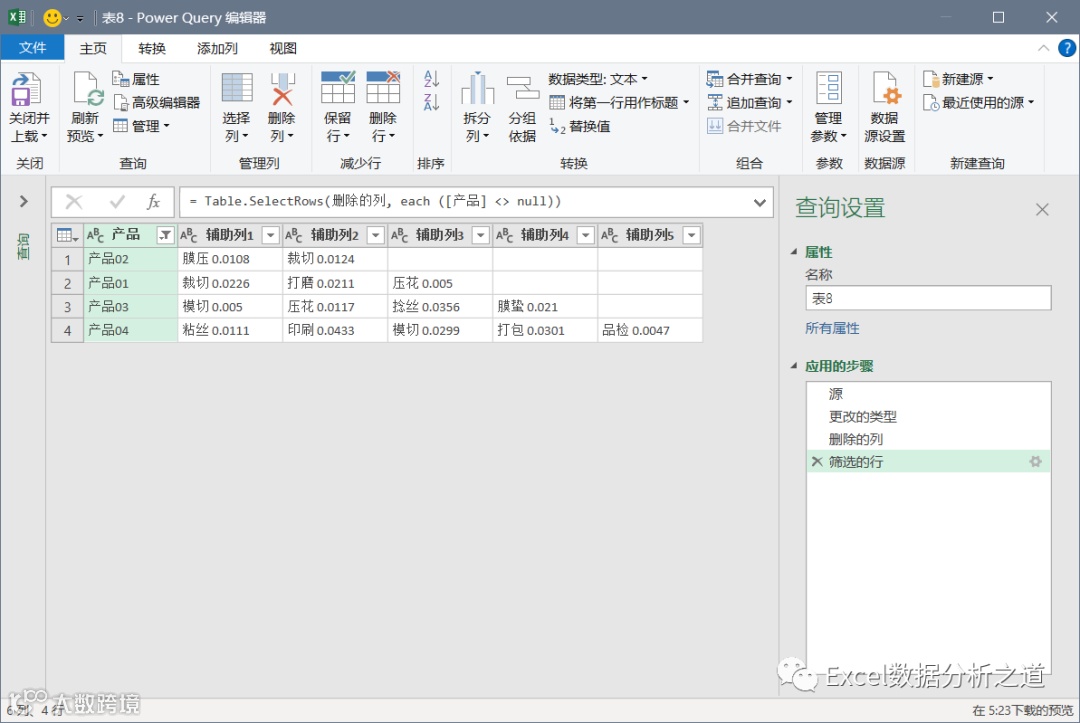Click the table corner menu icon in grid
This screenshot has height=723, width=1080.
[67, 235]
